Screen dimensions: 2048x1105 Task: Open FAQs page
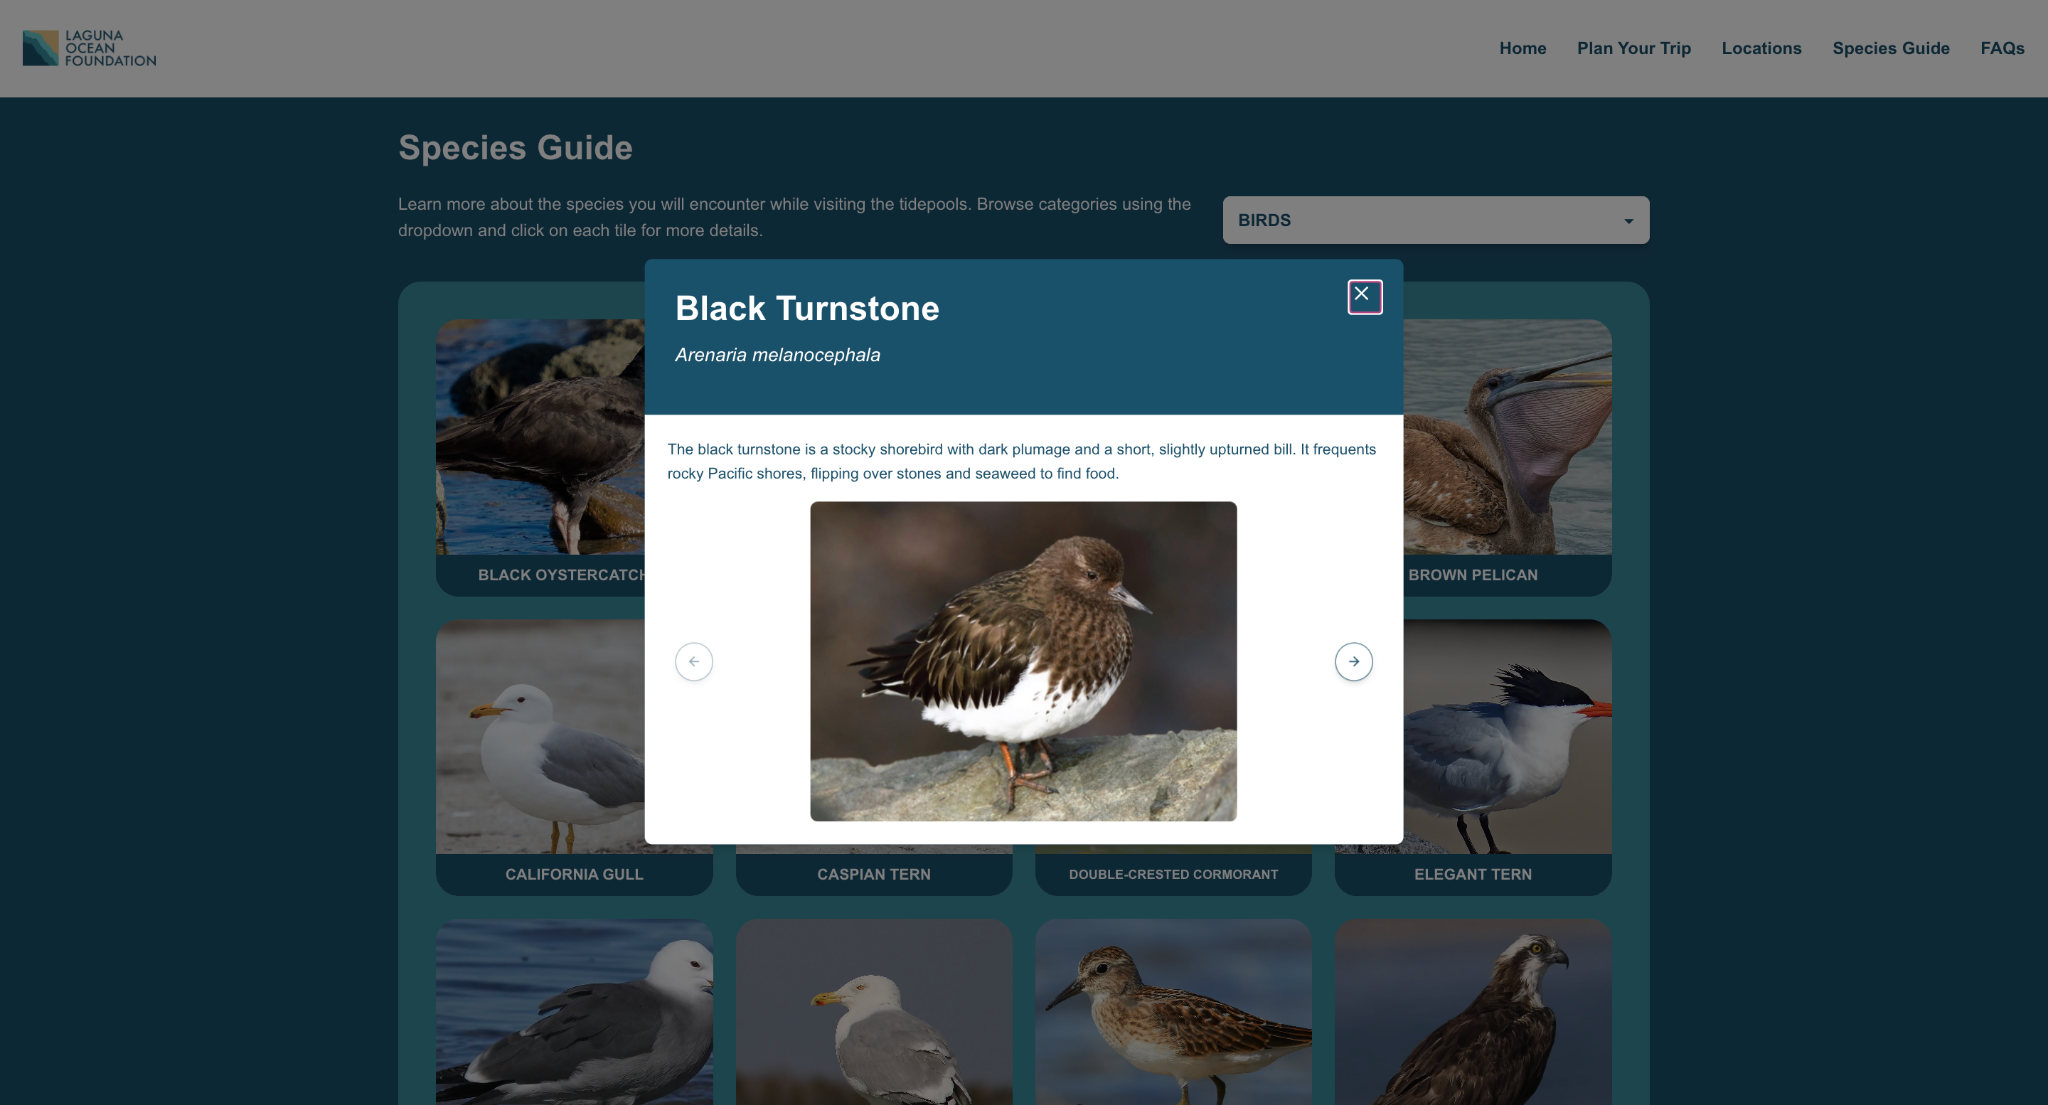[2002, 48]
